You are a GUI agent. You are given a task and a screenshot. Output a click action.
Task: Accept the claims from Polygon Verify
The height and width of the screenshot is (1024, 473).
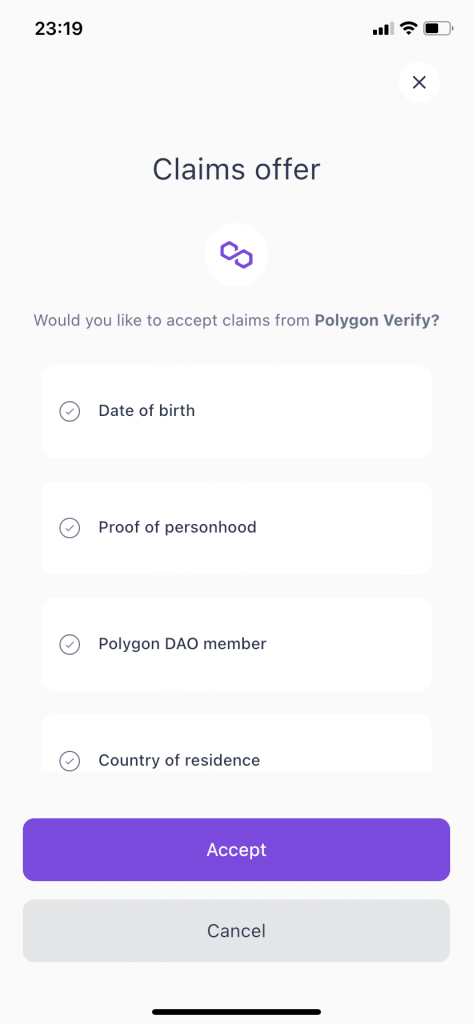(x=236, y=850)
